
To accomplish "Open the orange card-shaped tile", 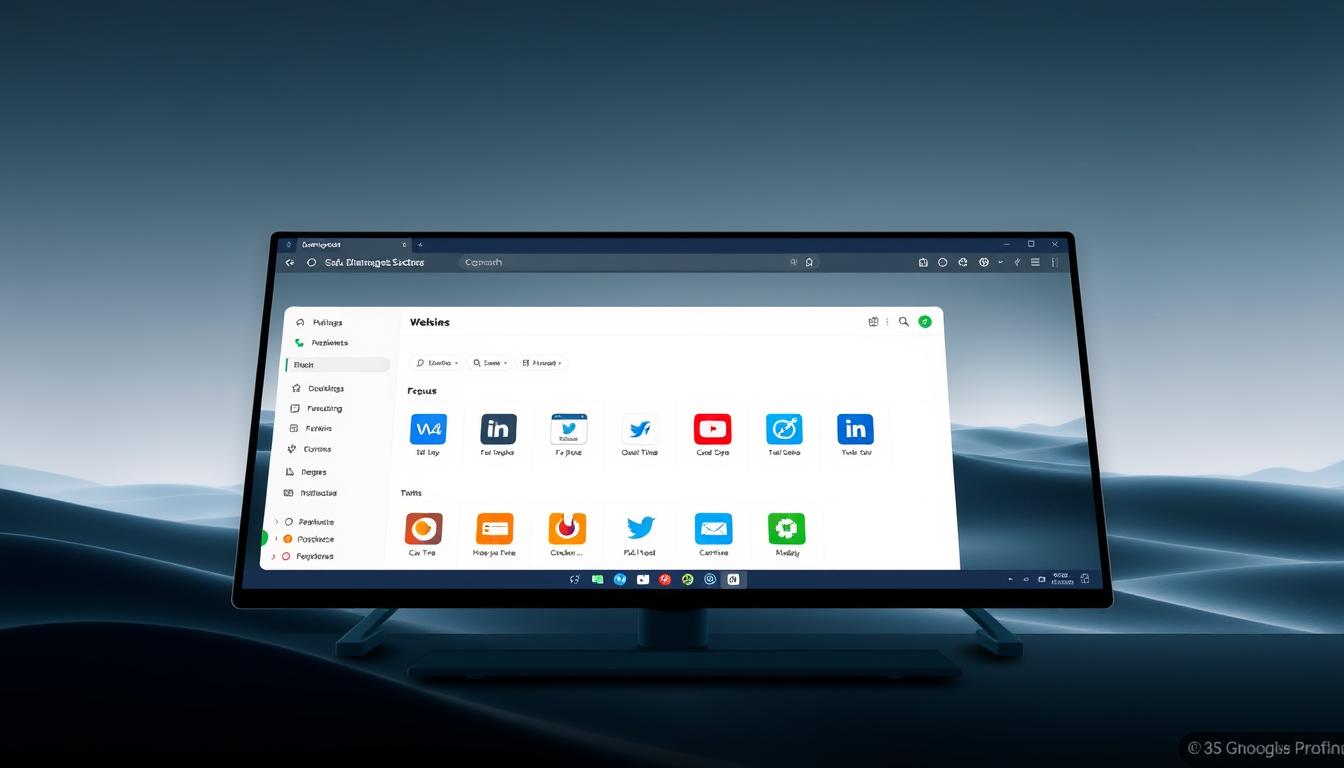I will tap(494, 528).
